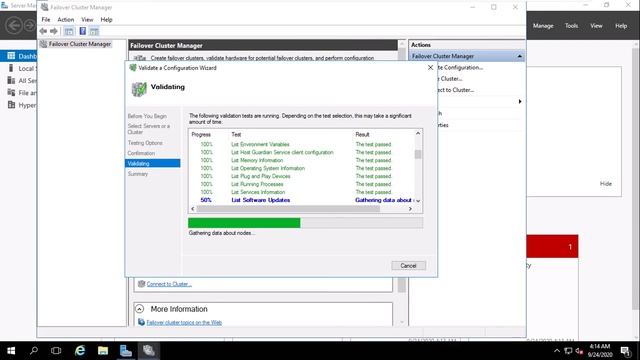Click Server Manager back navigation button
Screen dimensions: 640x360
coord(14,25)
